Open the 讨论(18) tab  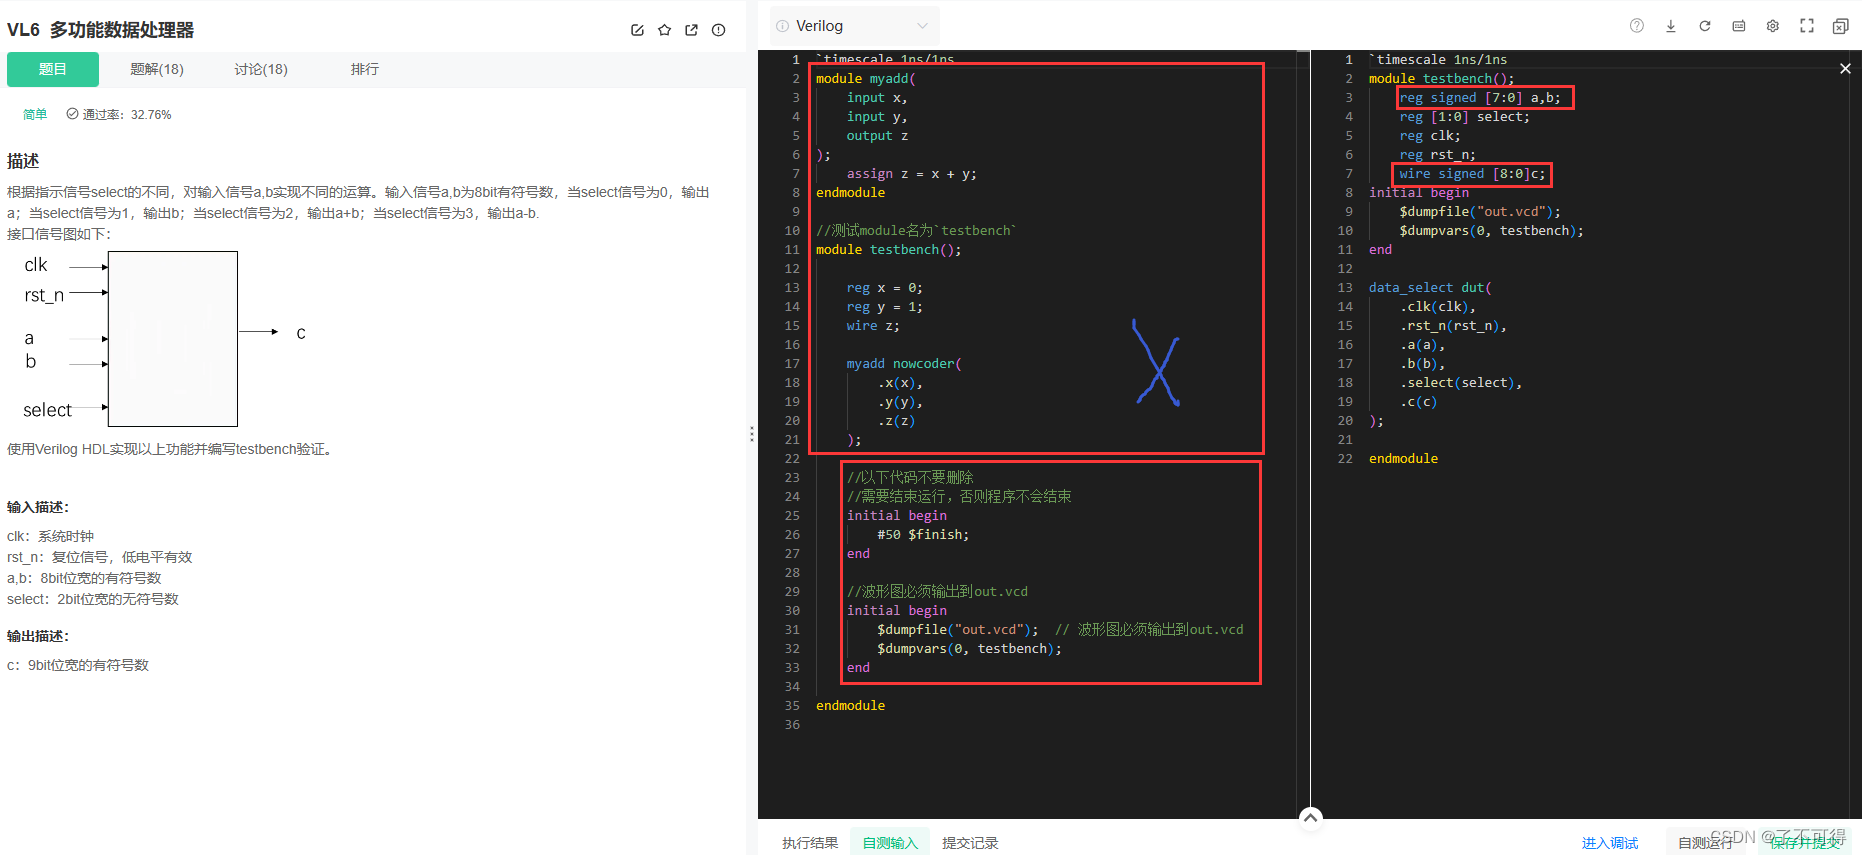(x=261, y=69)
